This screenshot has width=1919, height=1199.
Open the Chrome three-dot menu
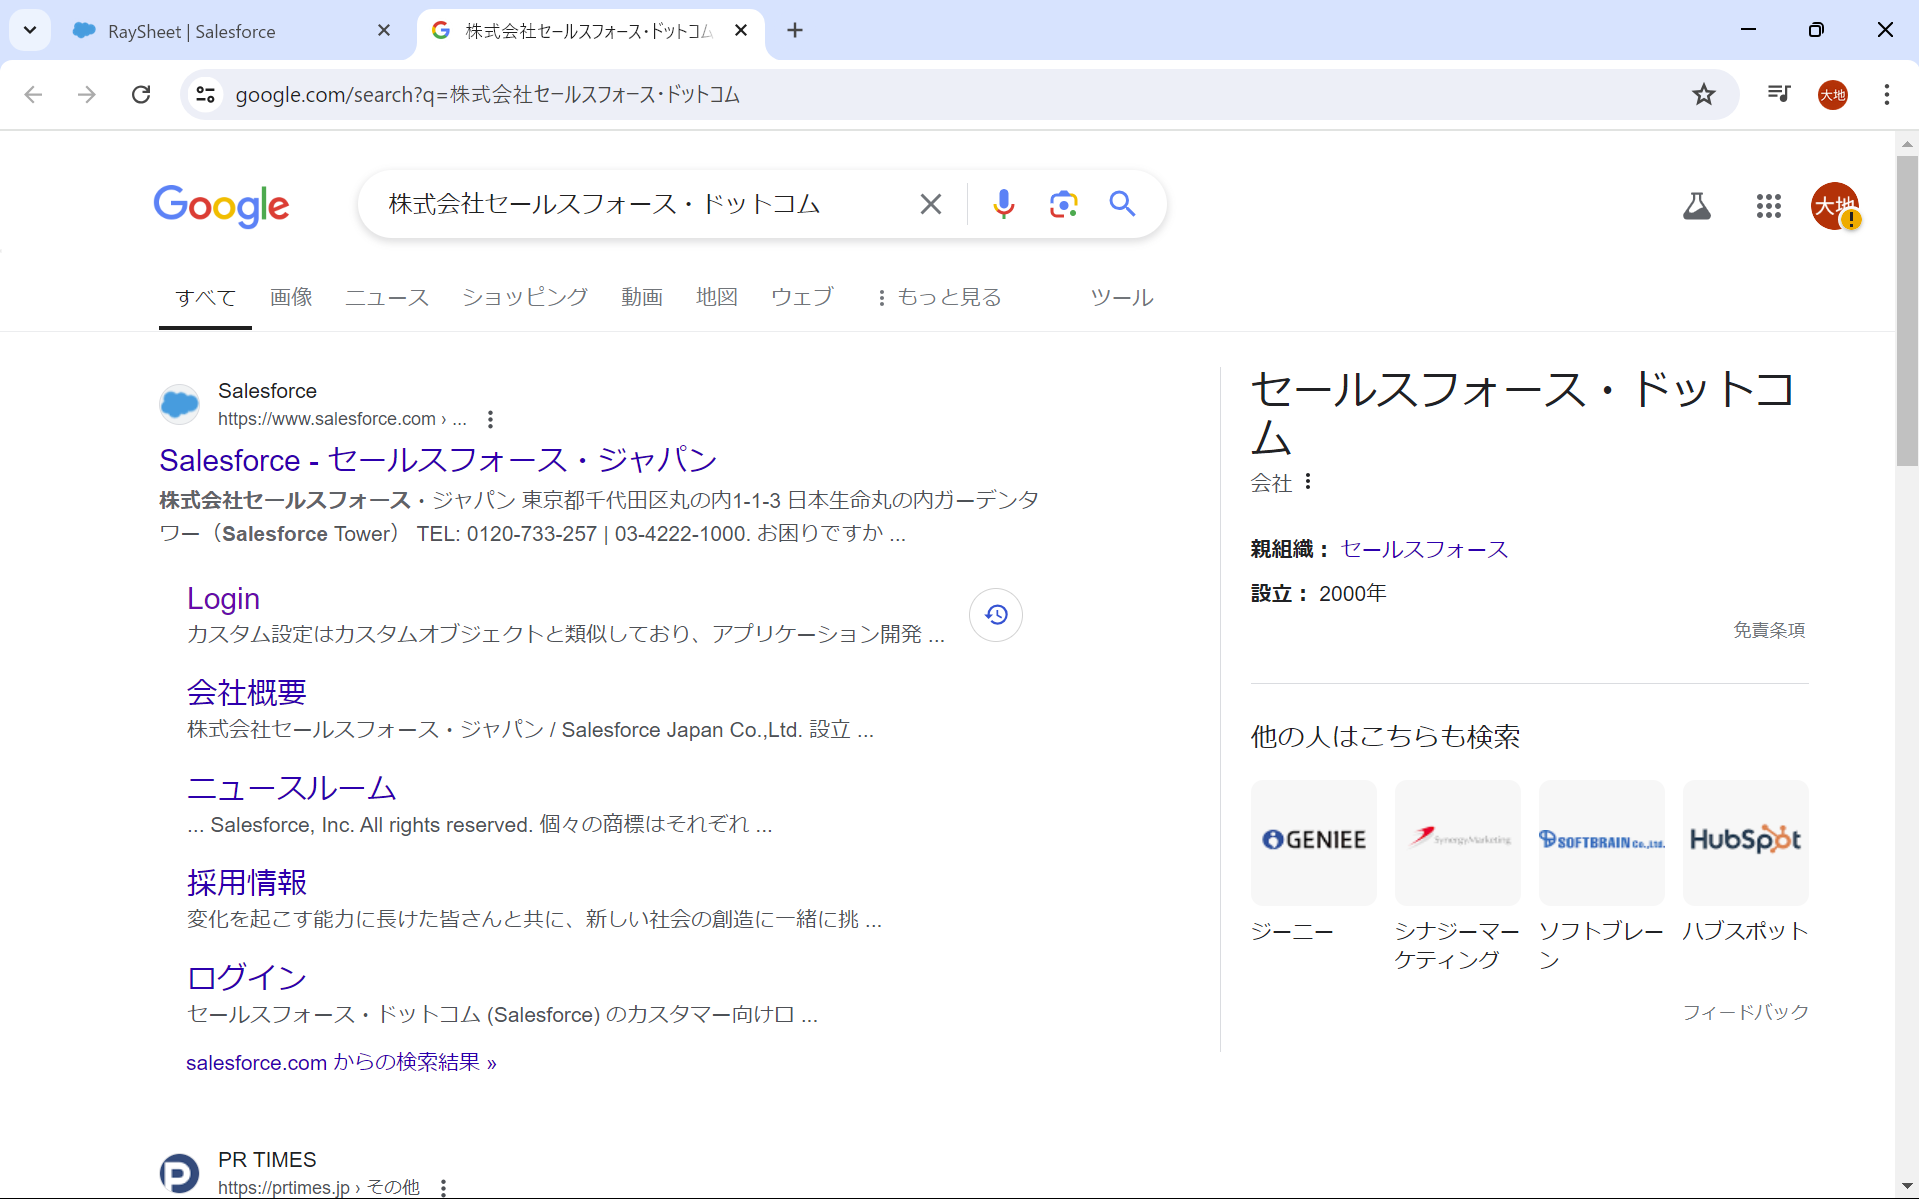pyautogui.click(x=1887, y=94)
